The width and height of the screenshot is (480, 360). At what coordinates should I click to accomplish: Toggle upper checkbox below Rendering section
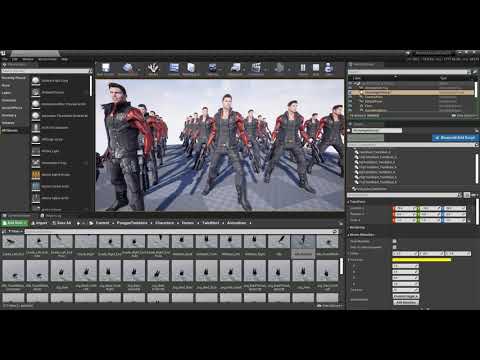click(x=395, y=241)
